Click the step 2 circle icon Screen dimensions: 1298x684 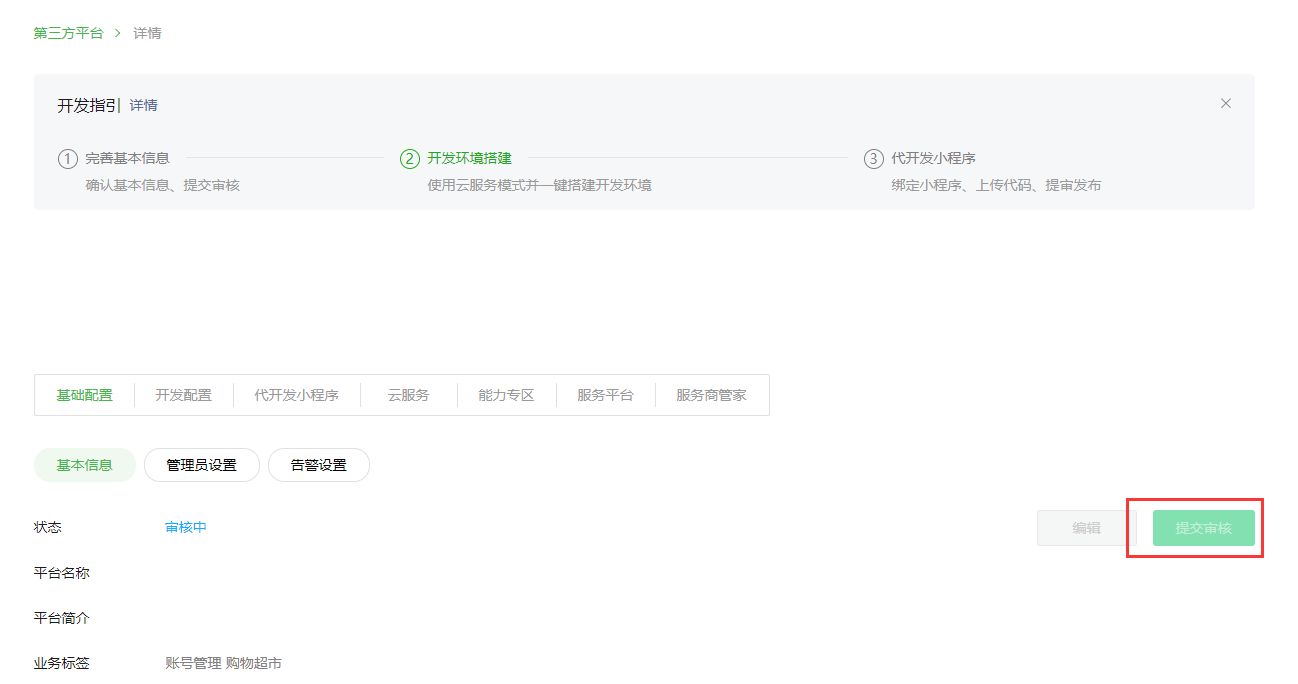coord(409,159)
